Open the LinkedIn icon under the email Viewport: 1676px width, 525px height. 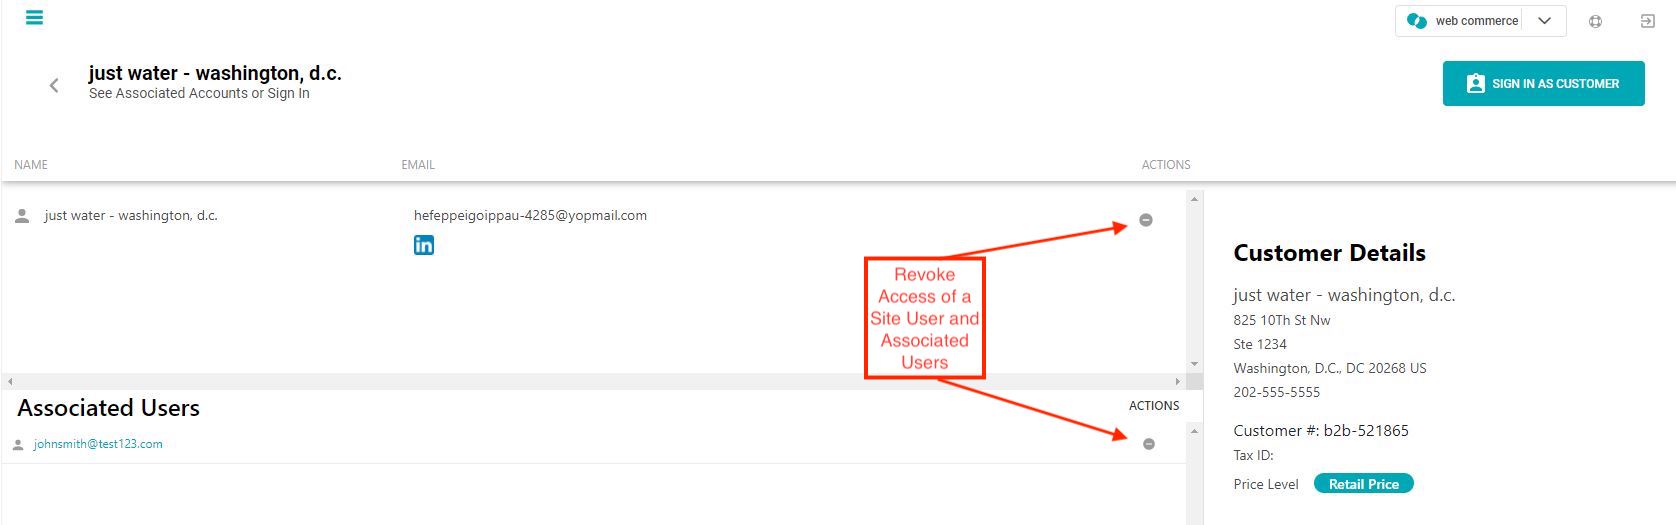[424, 245]
